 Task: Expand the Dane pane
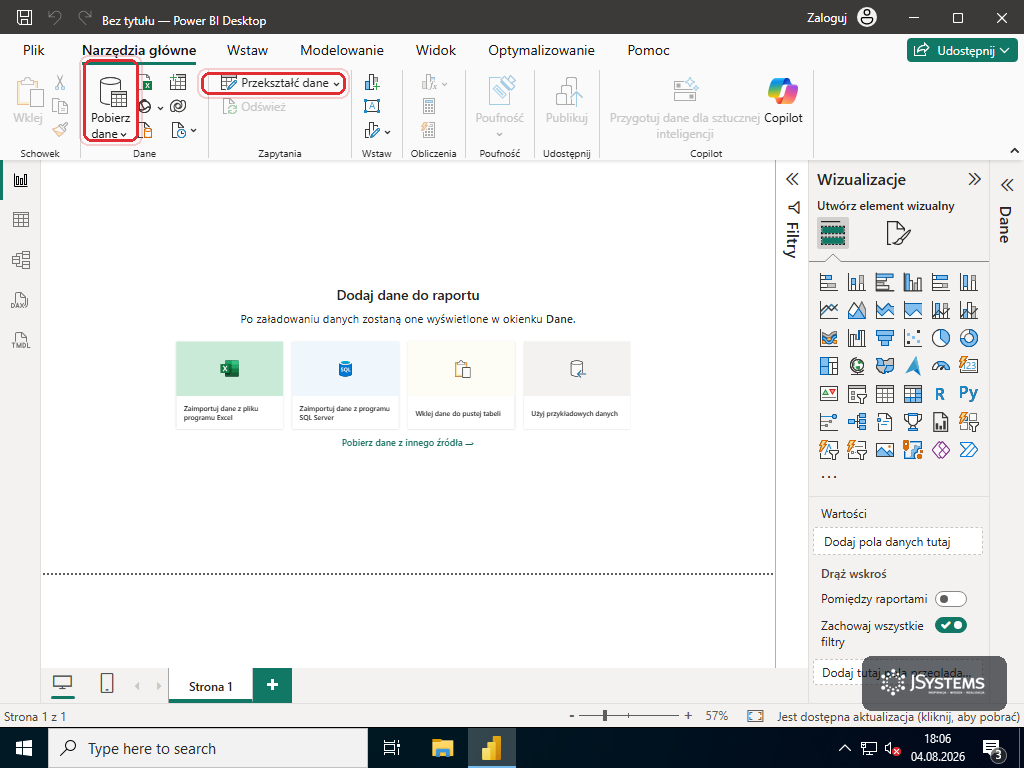pos(1006,185)
